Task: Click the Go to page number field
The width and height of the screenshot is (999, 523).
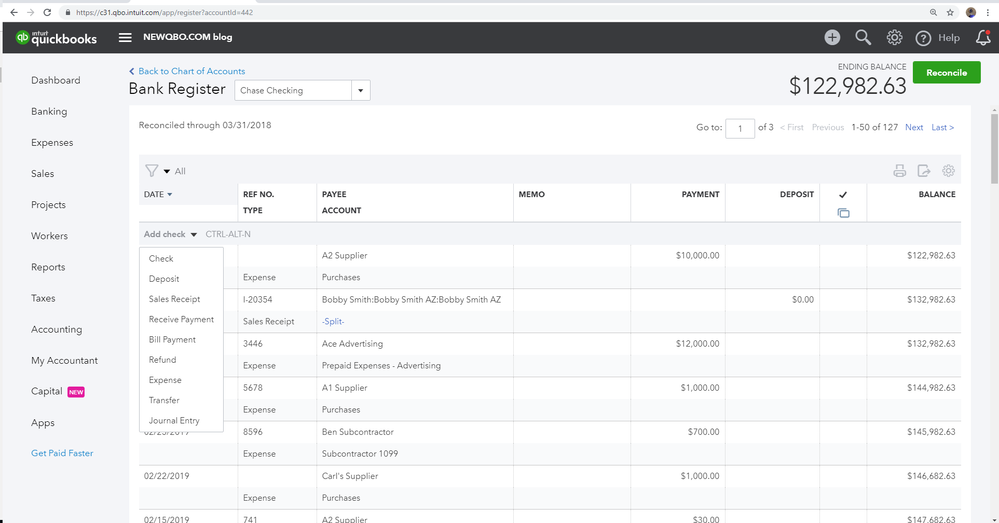Action: pyautogui.click(x=740, y=128)
